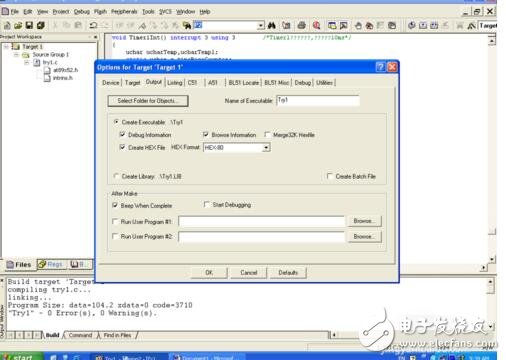Switch to the C51 tab
The image size is (506, 360).
(192, 83)
